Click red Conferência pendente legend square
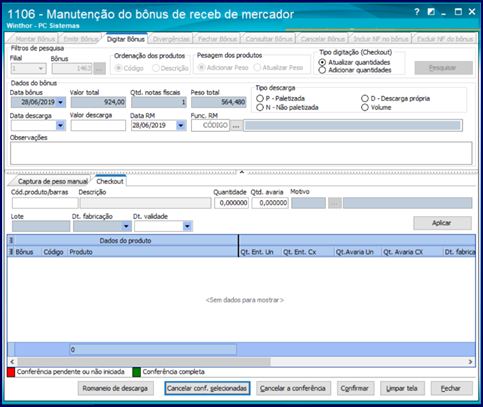This screenshot has width=483, height=407. click(x=11, y=372)
